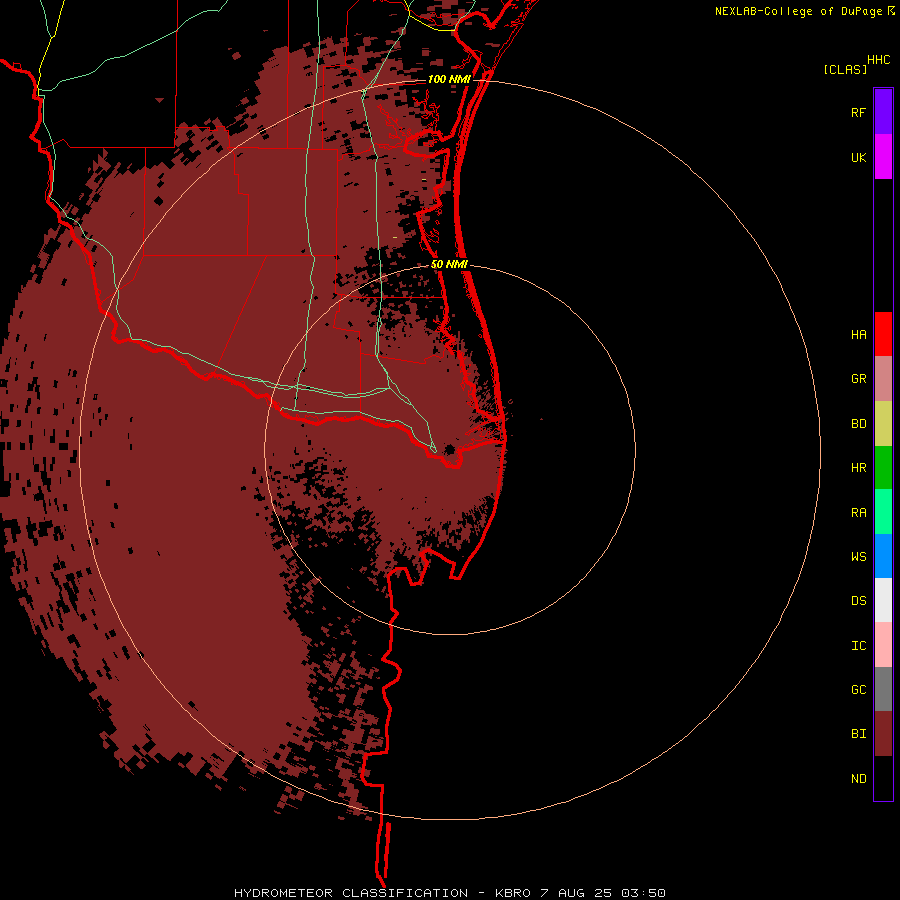This screenshot has width=900, height=900.
Task: Click the [CLAS] units label
Action: point(845,69)
